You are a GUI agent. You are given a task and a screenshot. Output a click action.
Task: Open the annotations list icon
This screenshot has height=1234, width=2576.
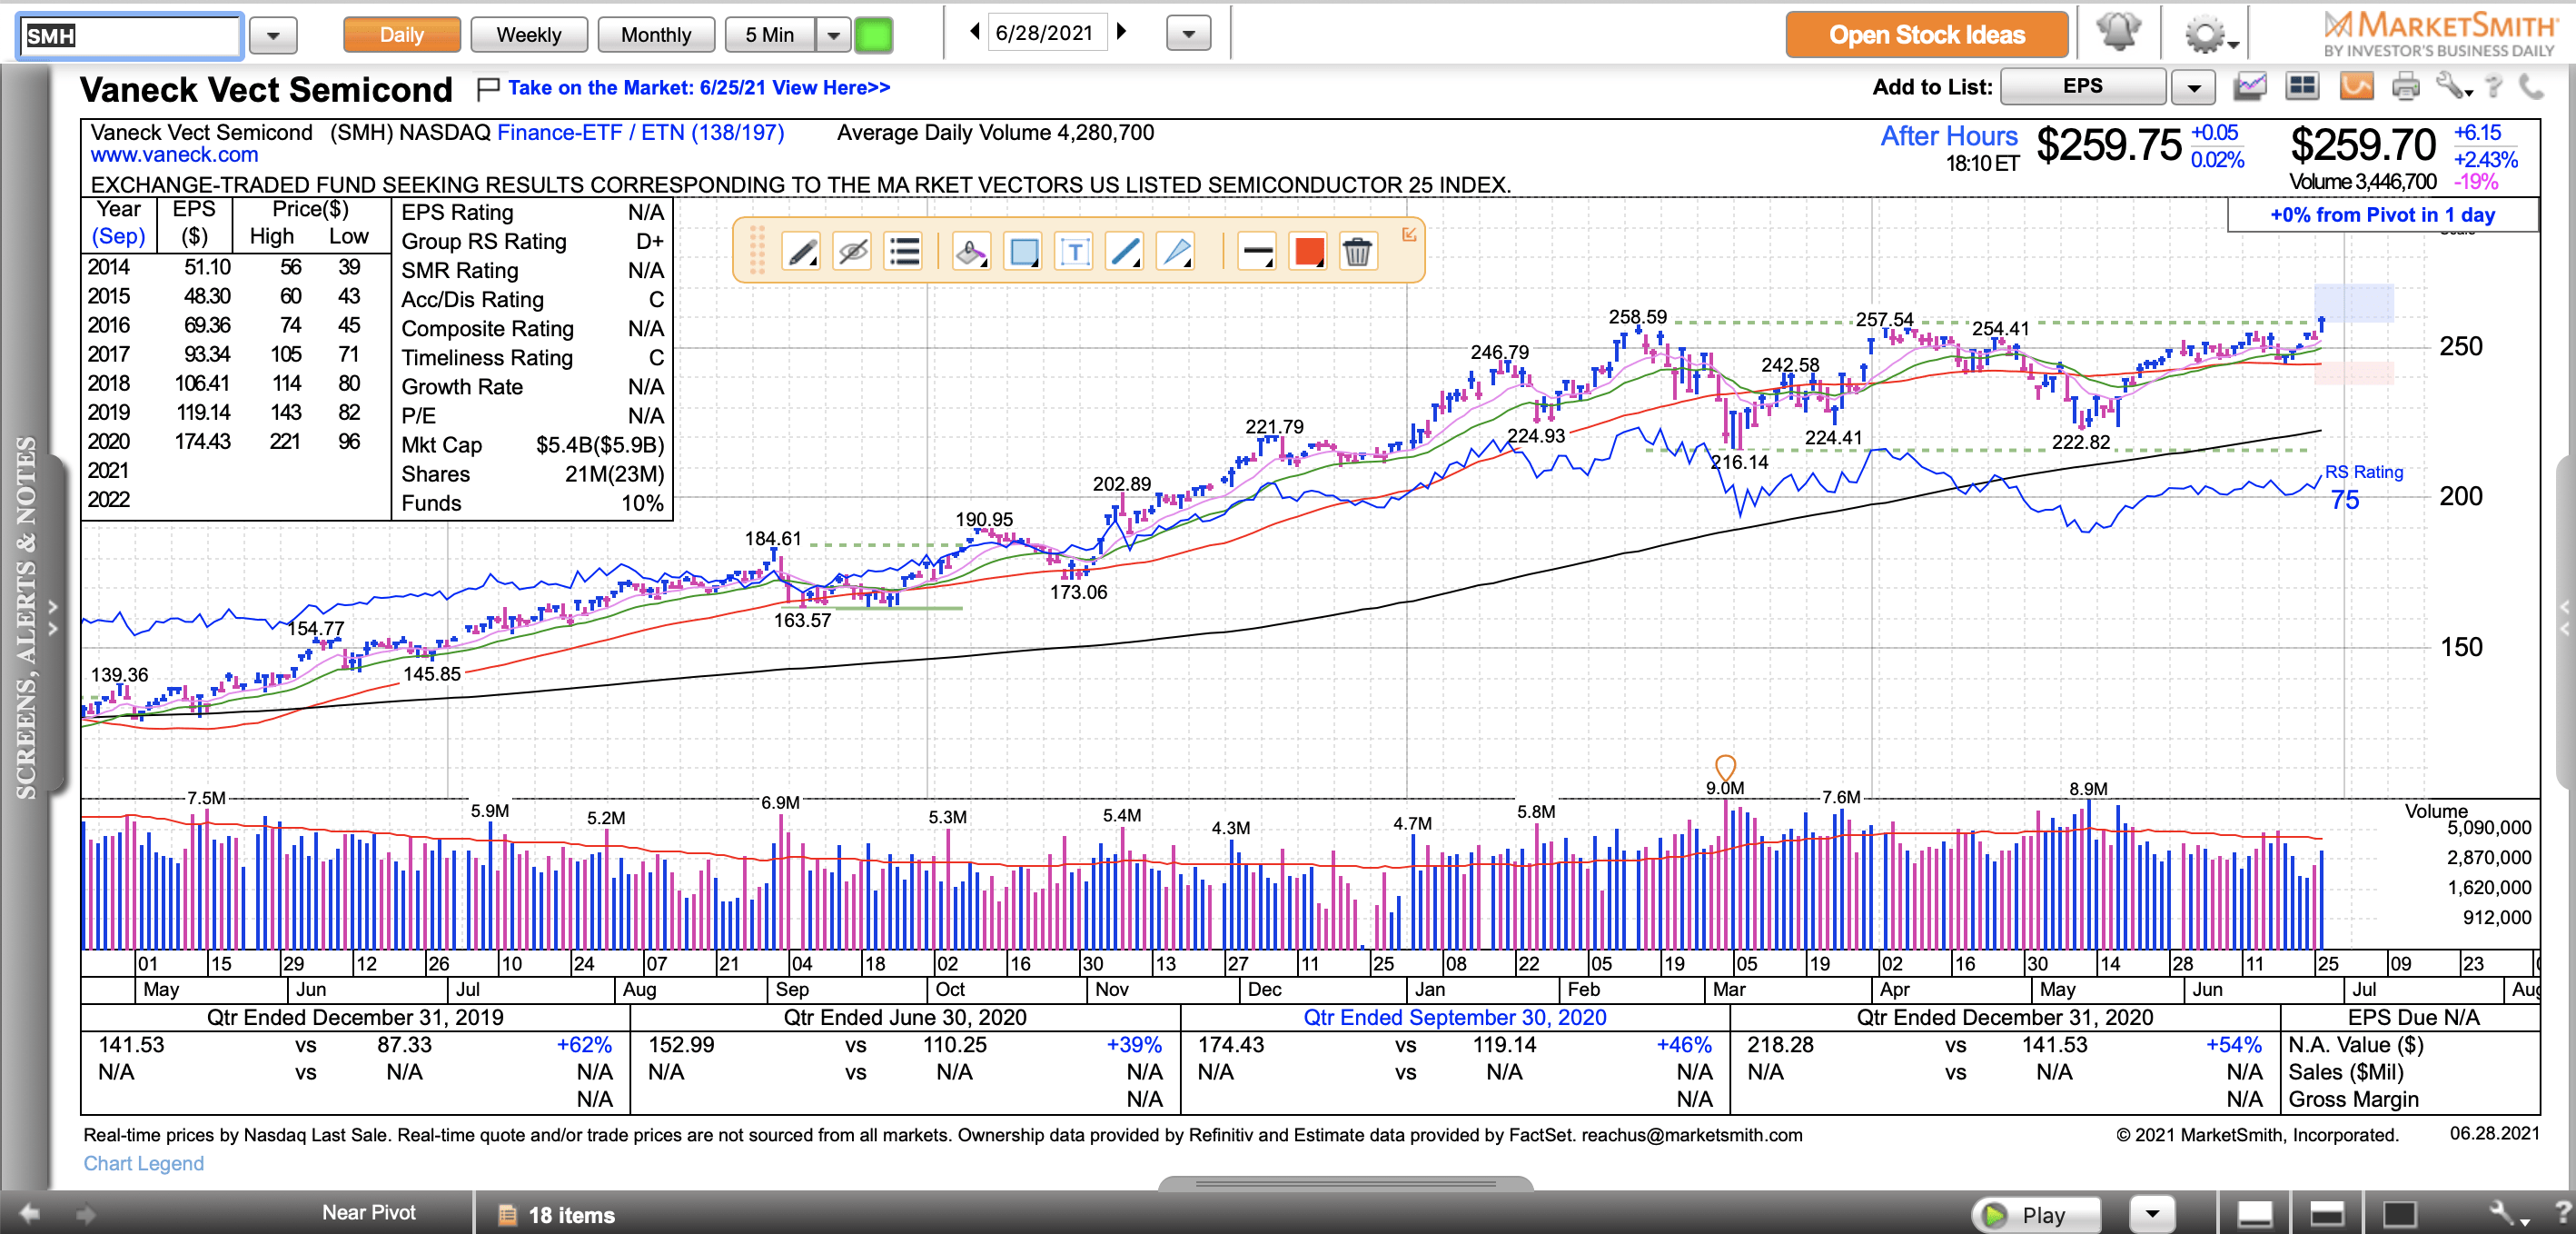click(904, 251)
